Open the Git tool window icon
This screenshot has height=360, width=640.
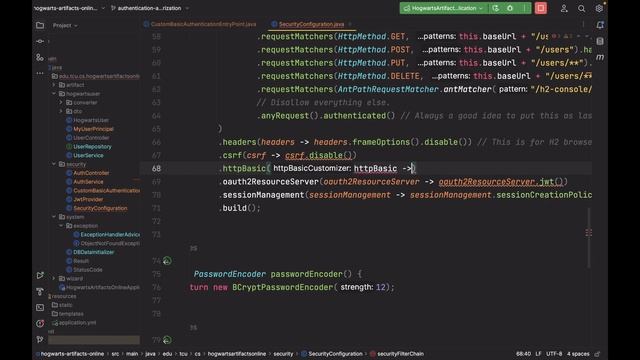click(40, 339)
